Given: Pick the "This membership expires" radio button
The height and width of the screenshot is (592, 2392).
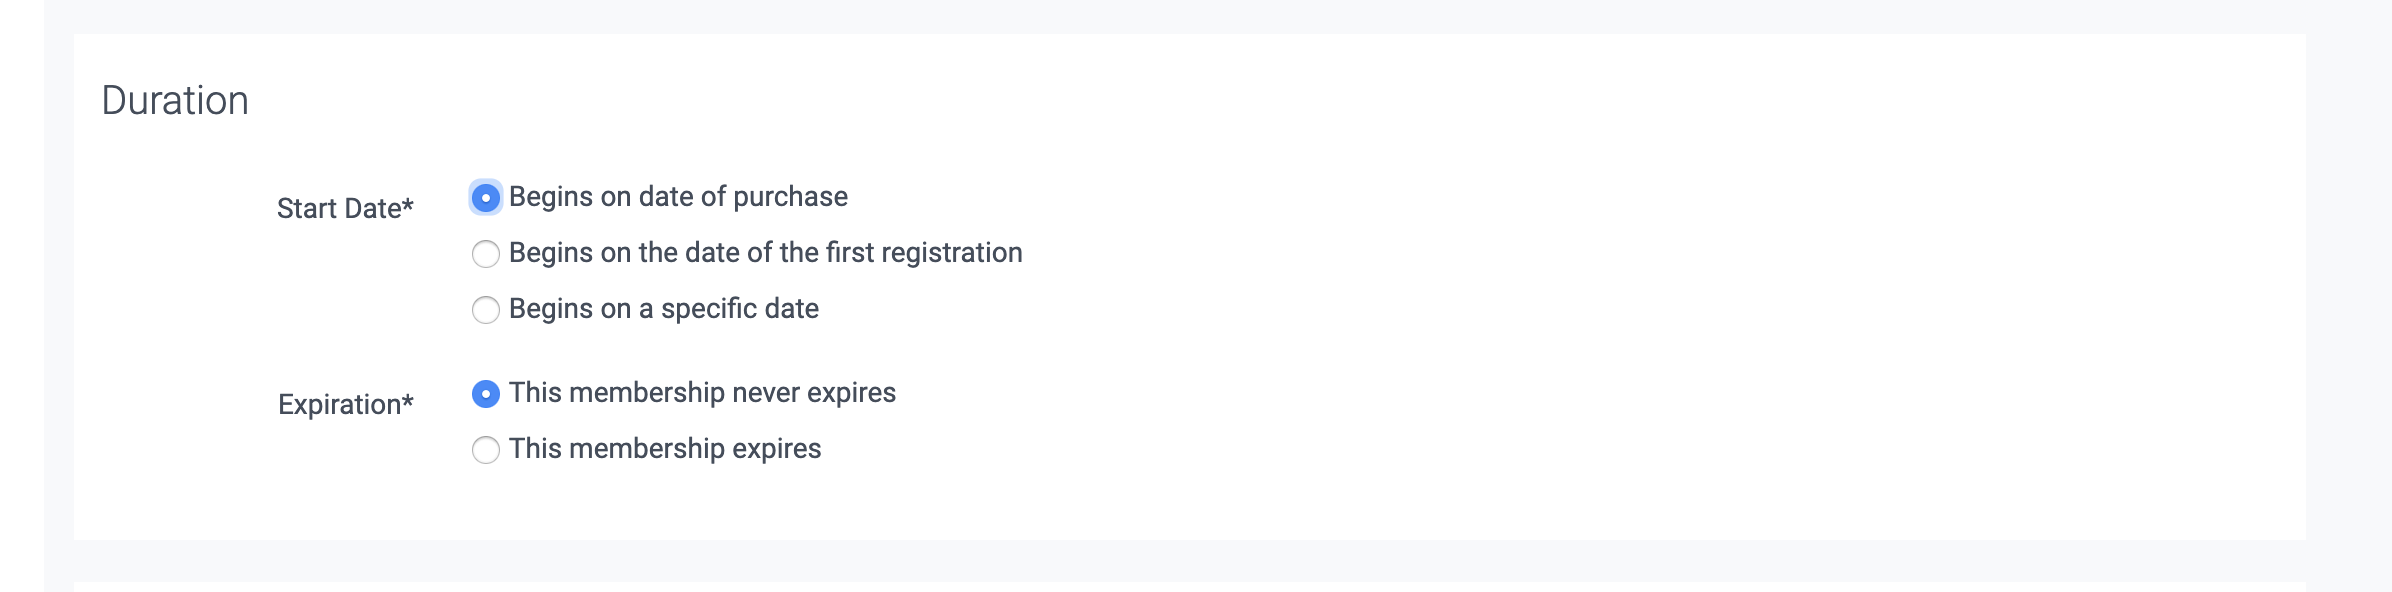Looking at the screenshot, I should point(485,450).
